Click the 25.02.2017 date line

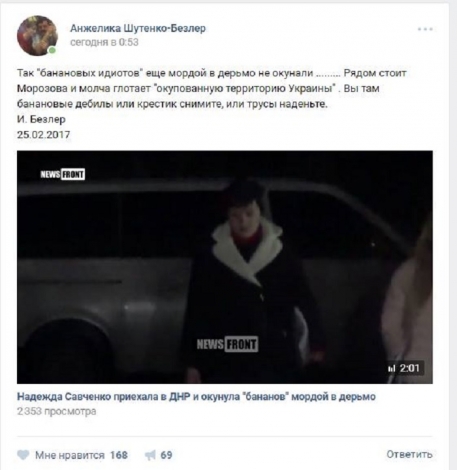[x=44, y=135]
